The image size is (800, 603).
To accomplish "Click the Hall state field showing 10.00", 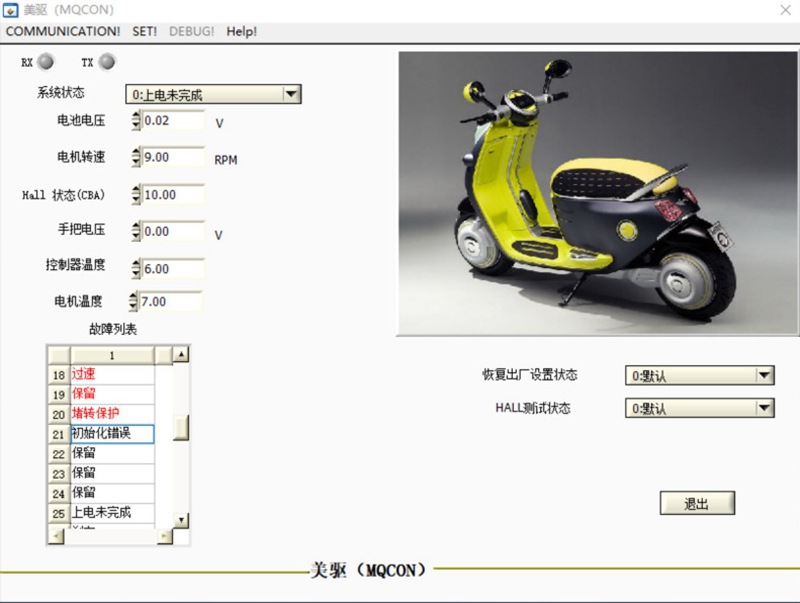I will (x=173, y=195).
